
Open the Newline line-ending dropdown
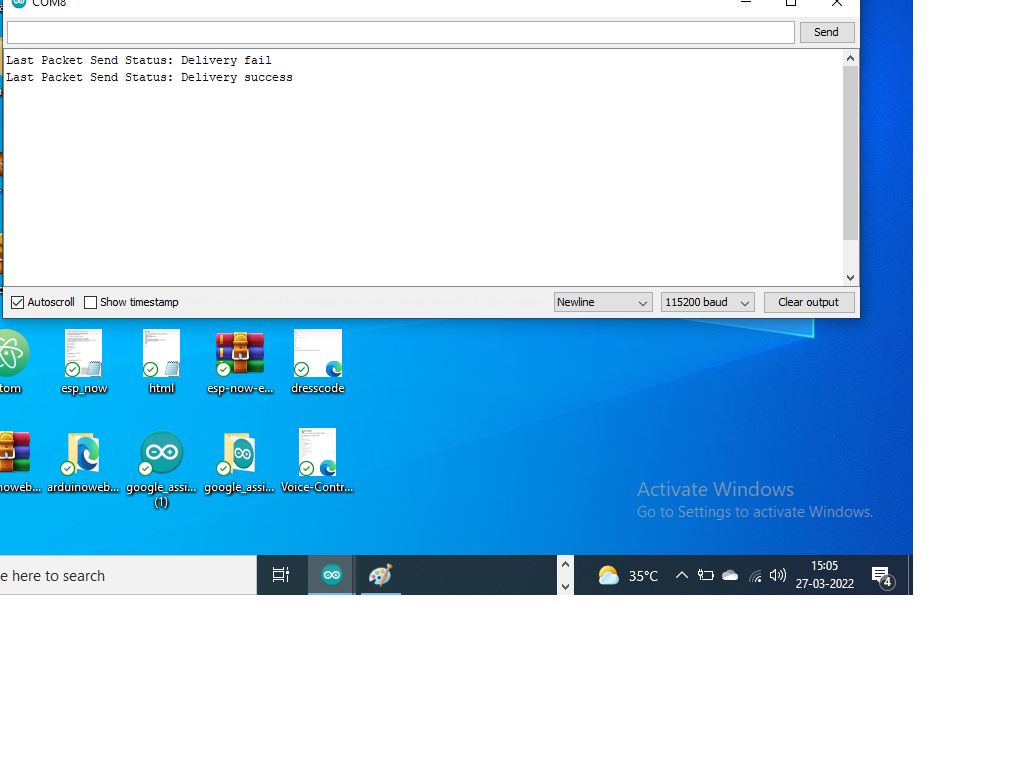[x=603, y=302]
